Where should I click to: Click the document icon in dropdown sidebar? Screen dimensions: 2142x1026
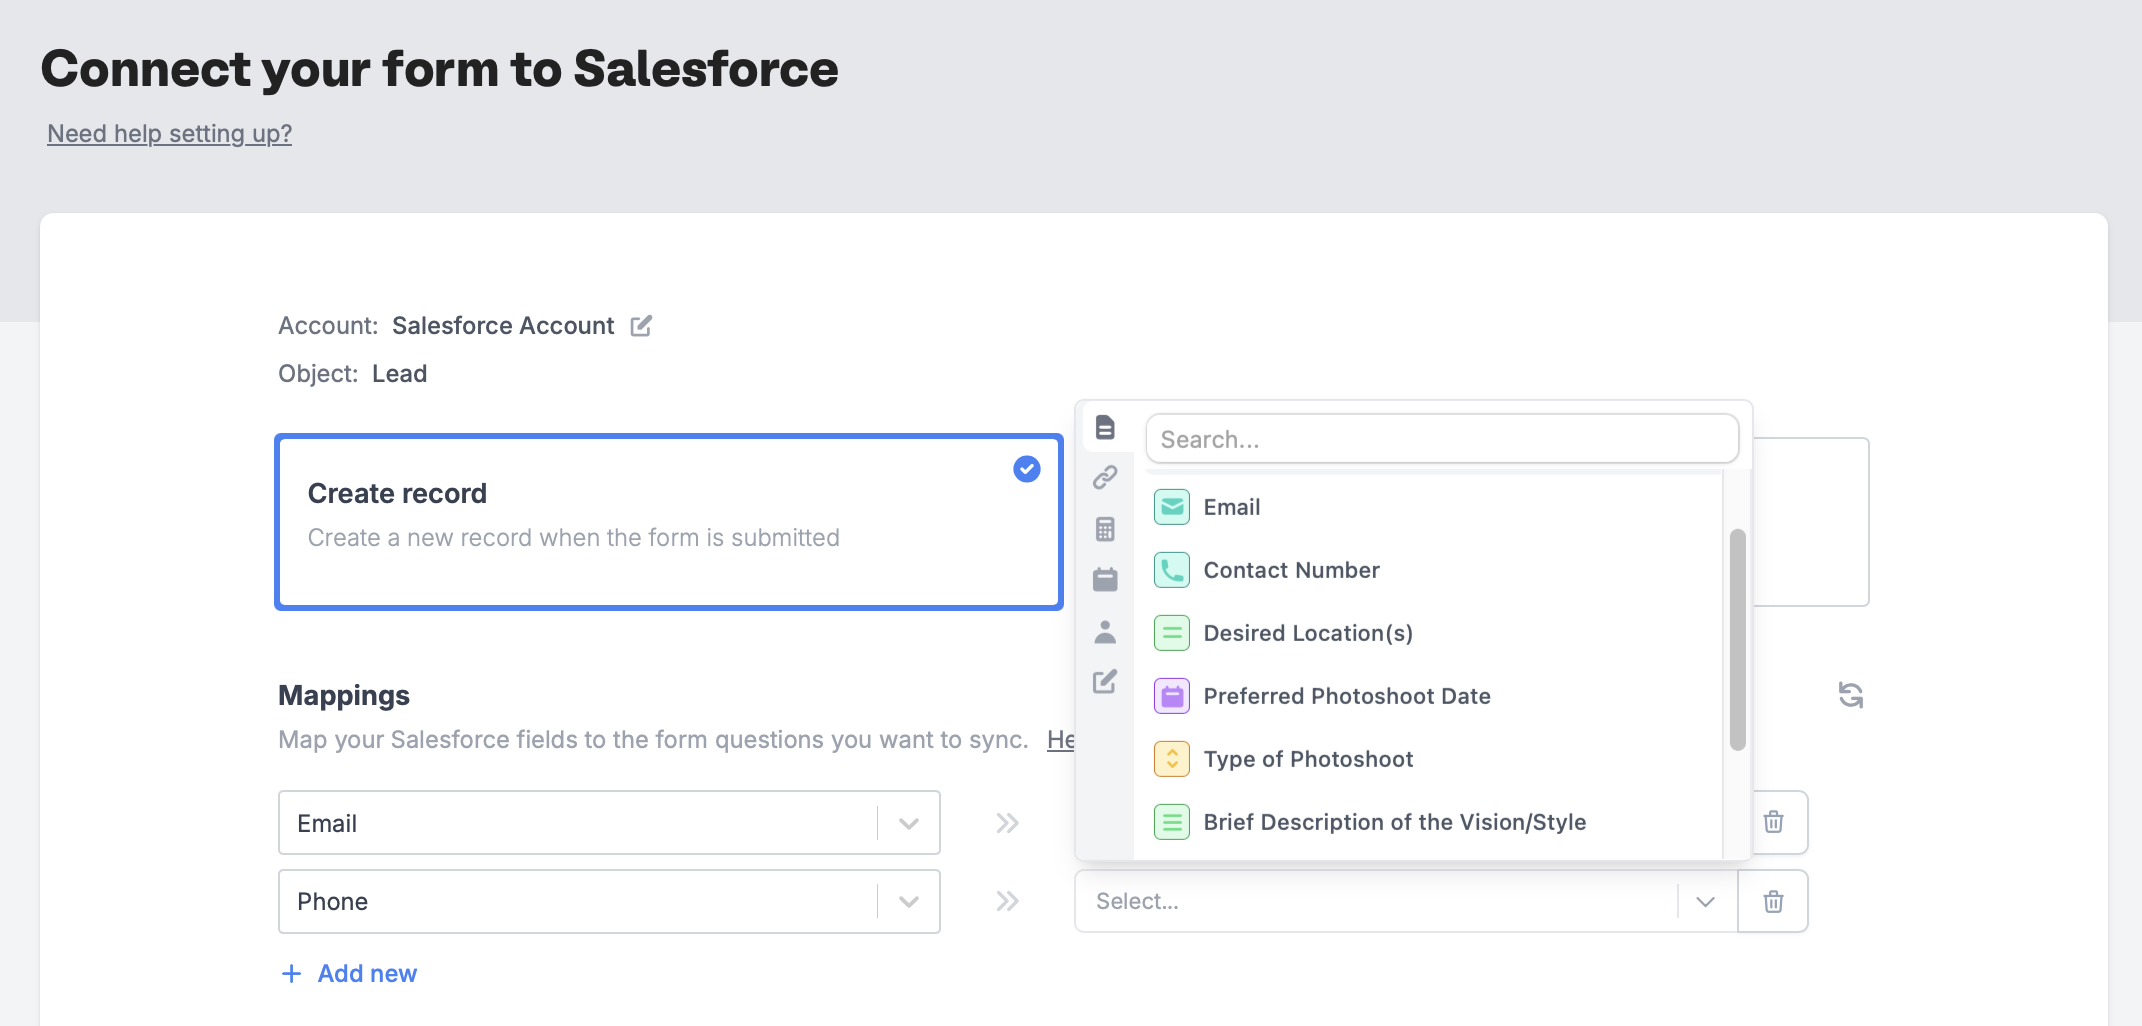[x=1105, y=427]
